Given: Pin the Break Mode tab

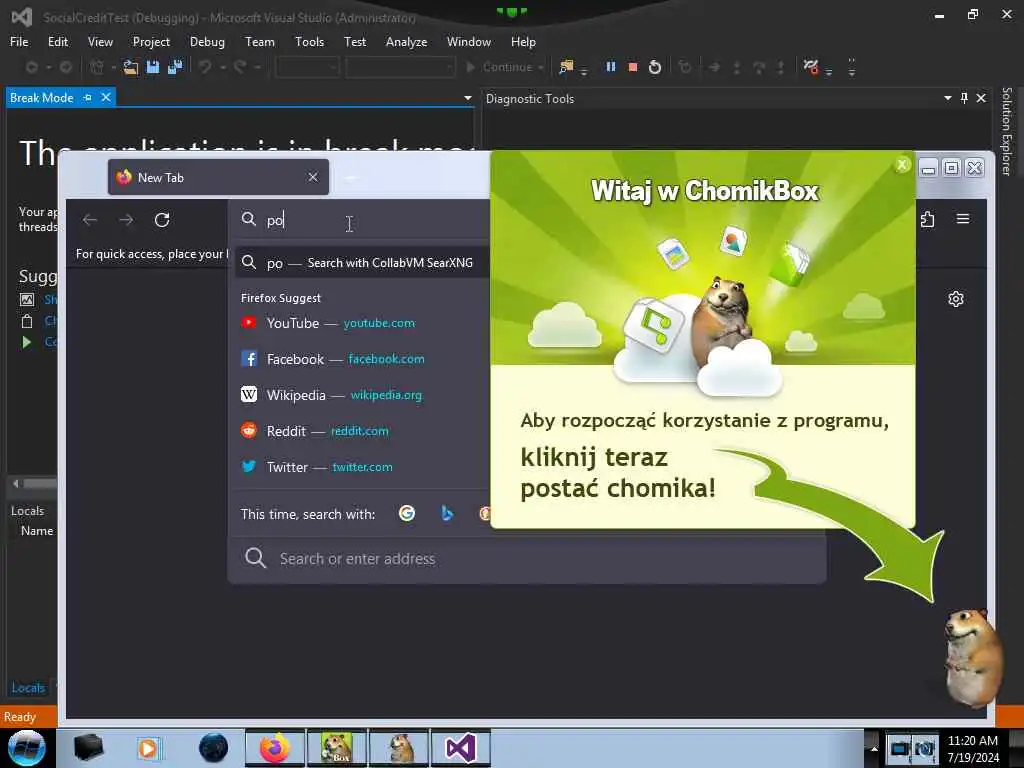Looking at the screenshot, I should [x=88, y=97].
